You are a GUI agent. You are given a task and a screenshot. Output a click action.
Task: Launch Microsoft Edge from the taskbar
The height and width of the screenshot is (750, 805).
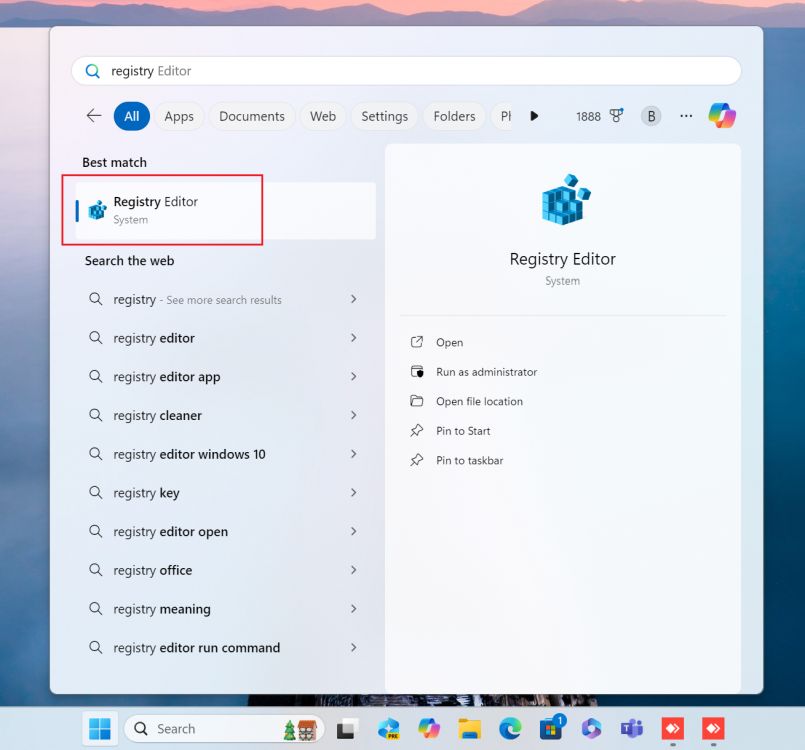[510, 729]
